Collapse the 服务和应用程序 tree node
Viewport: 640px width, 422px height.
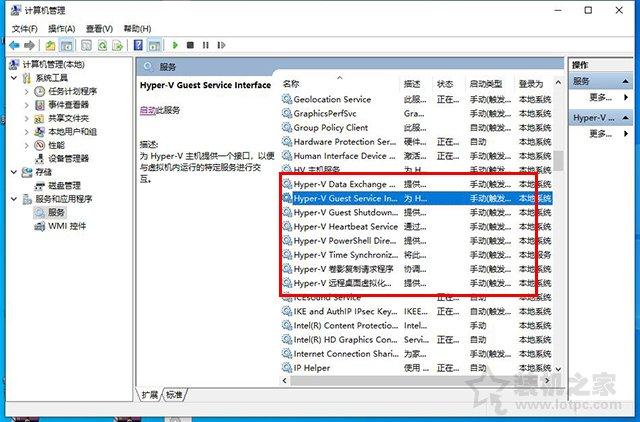coord(13,199)
